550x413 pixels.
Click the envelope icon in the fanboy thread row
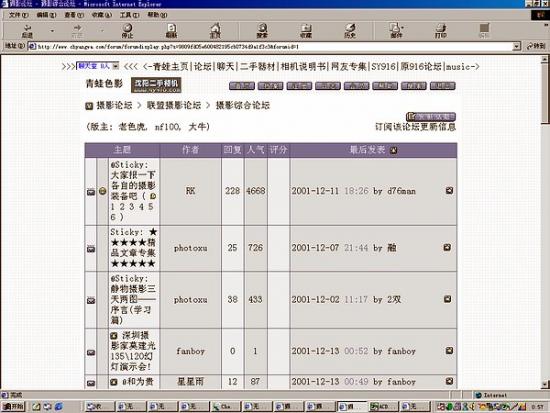coord(91,352)
